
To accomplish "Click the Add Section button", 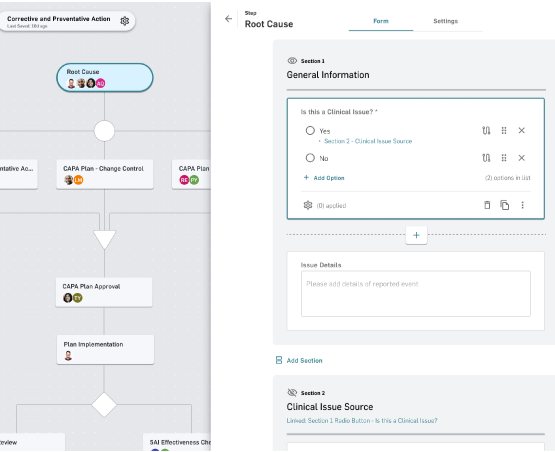I will (299, 360).
